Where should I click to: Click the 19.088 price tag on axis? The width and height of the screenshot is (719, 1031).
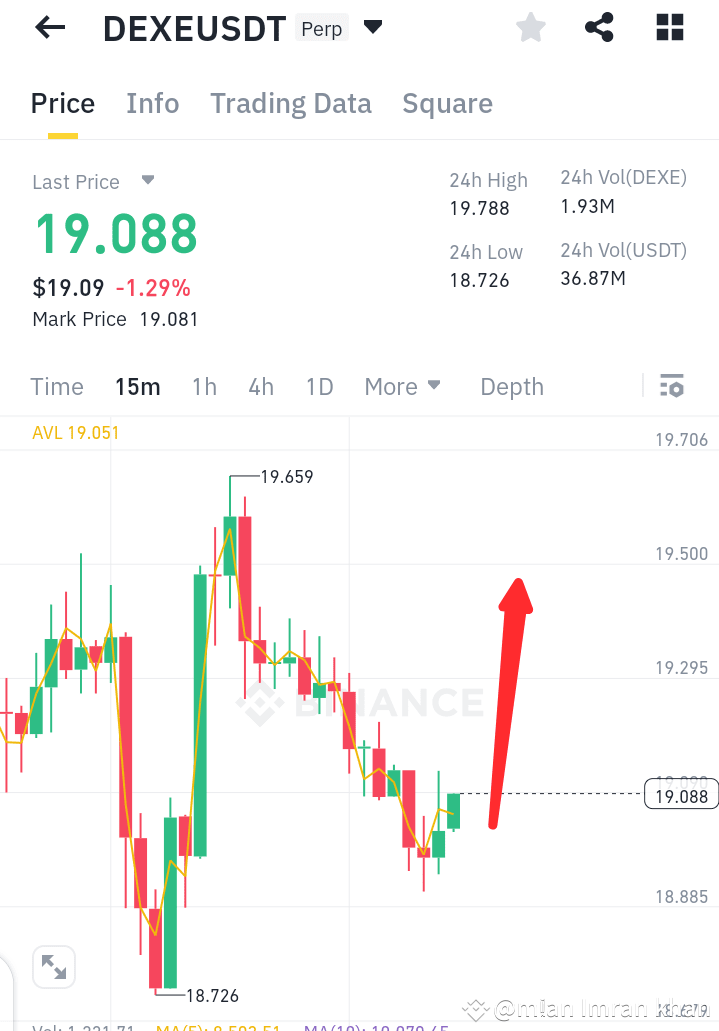click(681, 794)
